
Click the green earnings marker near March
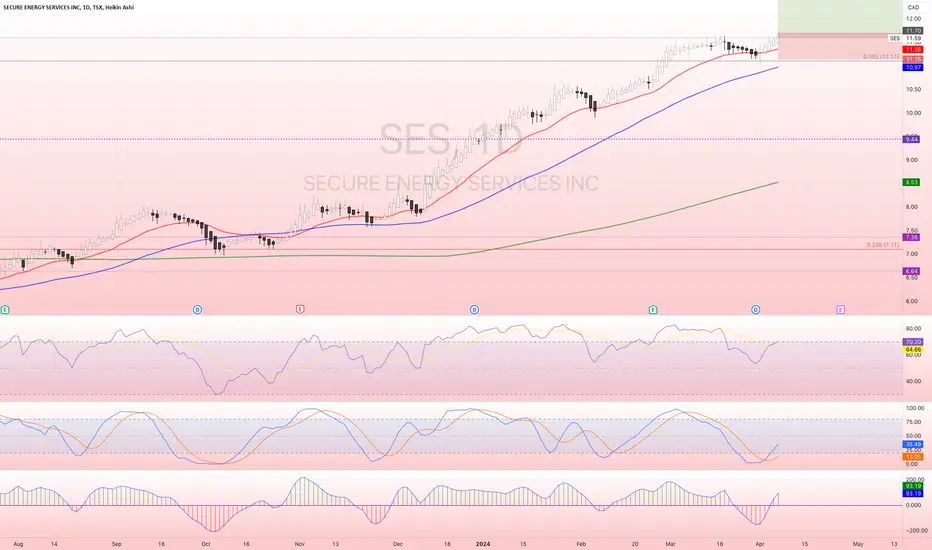pos(653,309)
